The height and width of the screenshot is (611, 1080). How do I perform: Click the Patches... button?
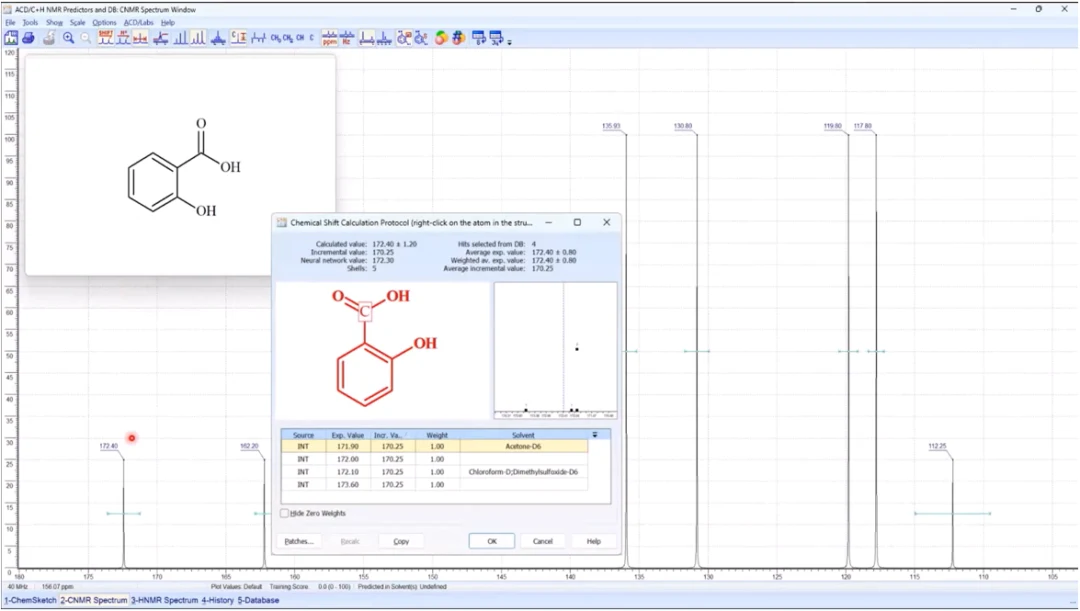(299, 541)
